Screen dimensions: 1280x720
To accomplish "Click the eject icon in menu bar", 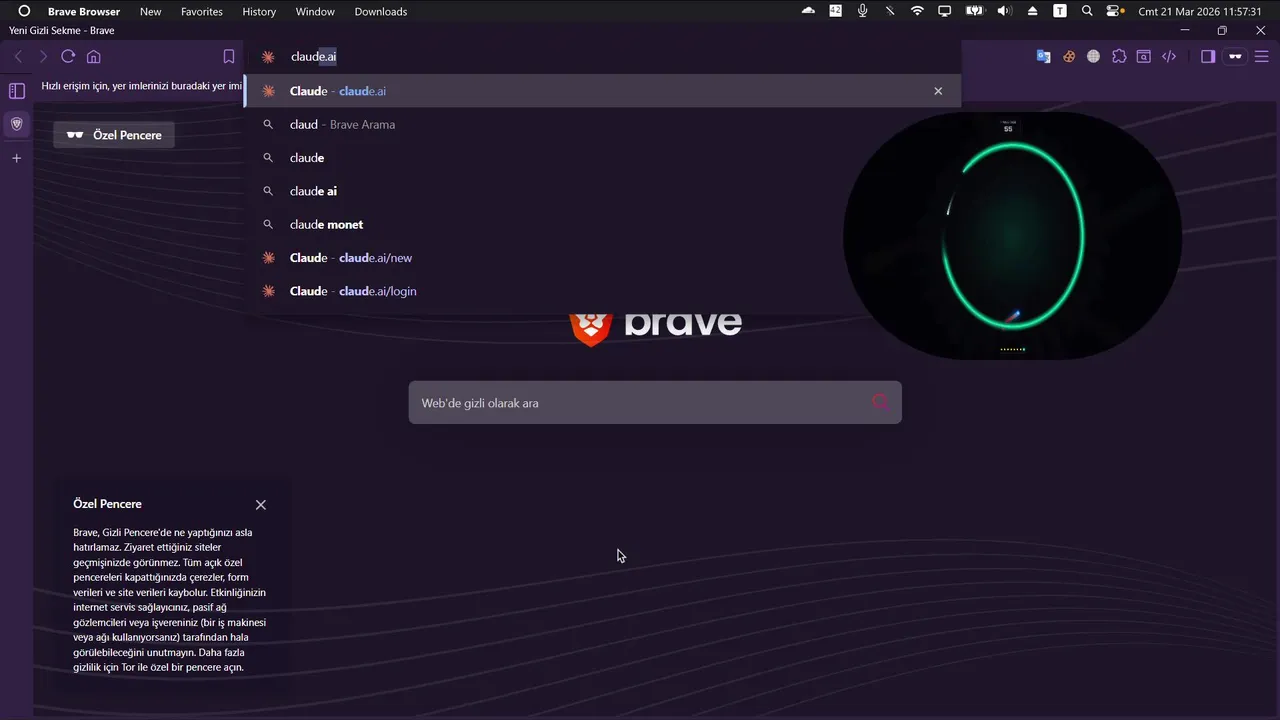I will point(1033,11).
